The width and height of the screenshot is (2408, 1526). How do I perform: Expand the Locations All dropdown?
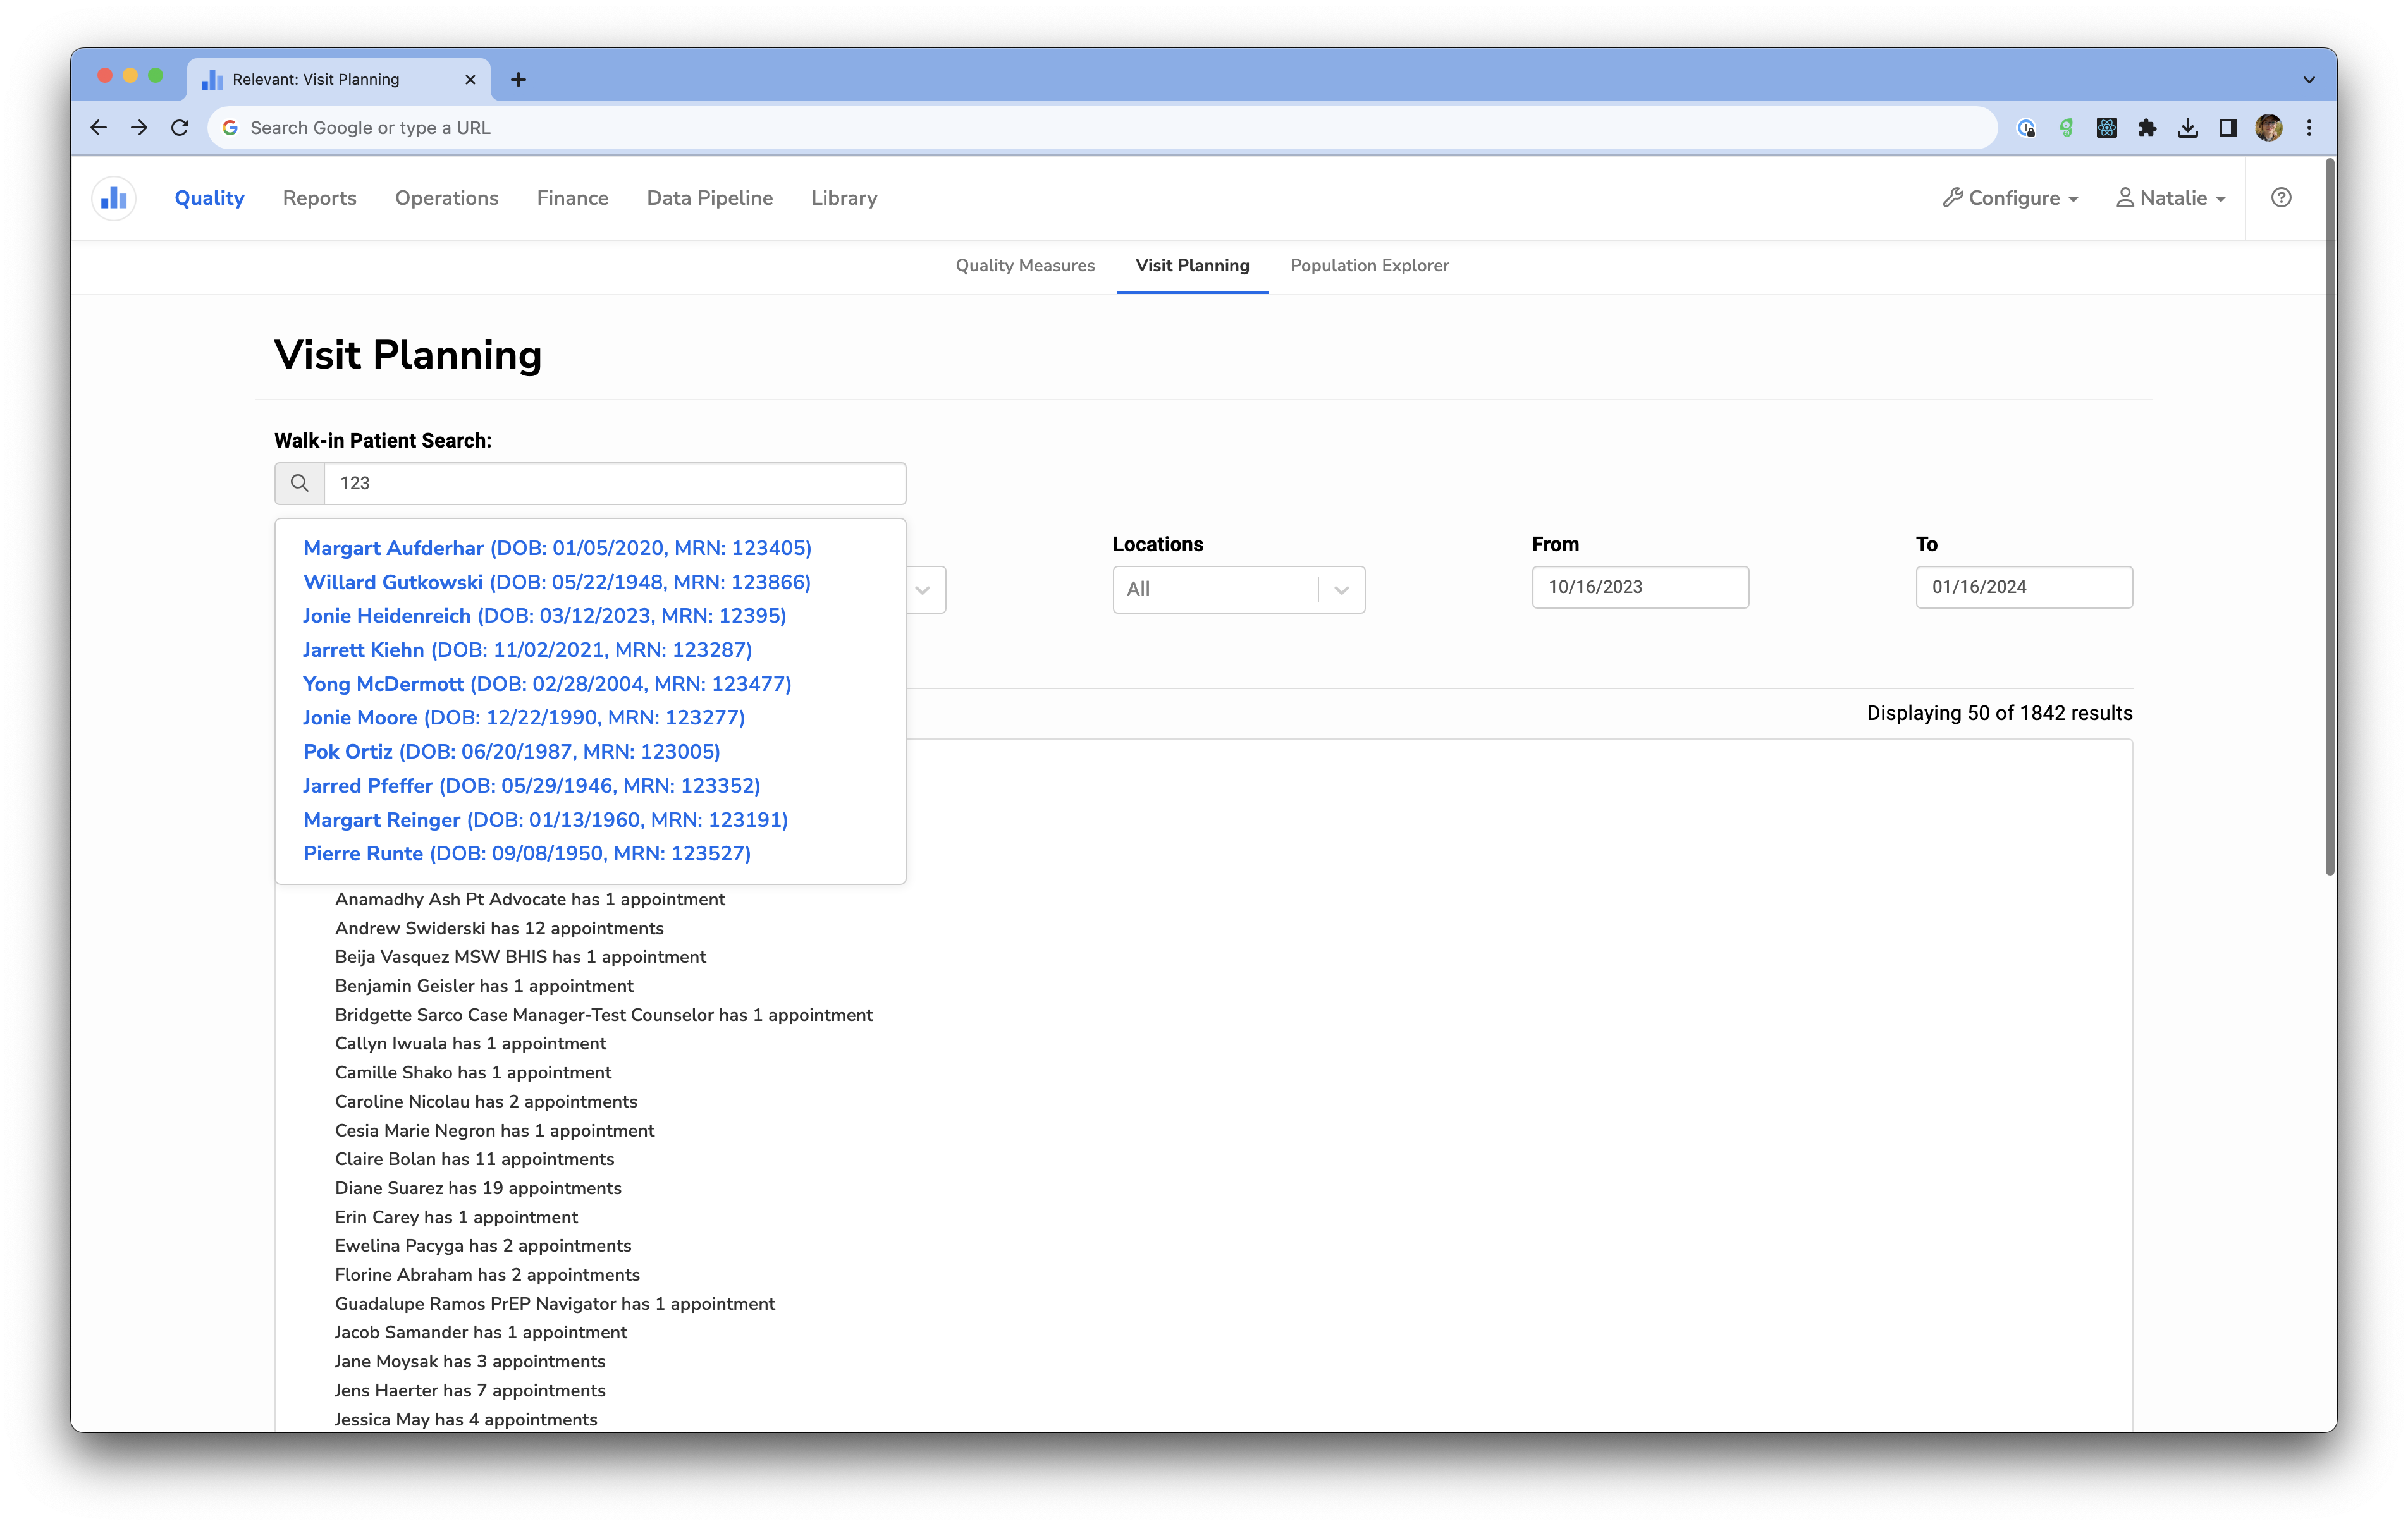[1238, 589]
